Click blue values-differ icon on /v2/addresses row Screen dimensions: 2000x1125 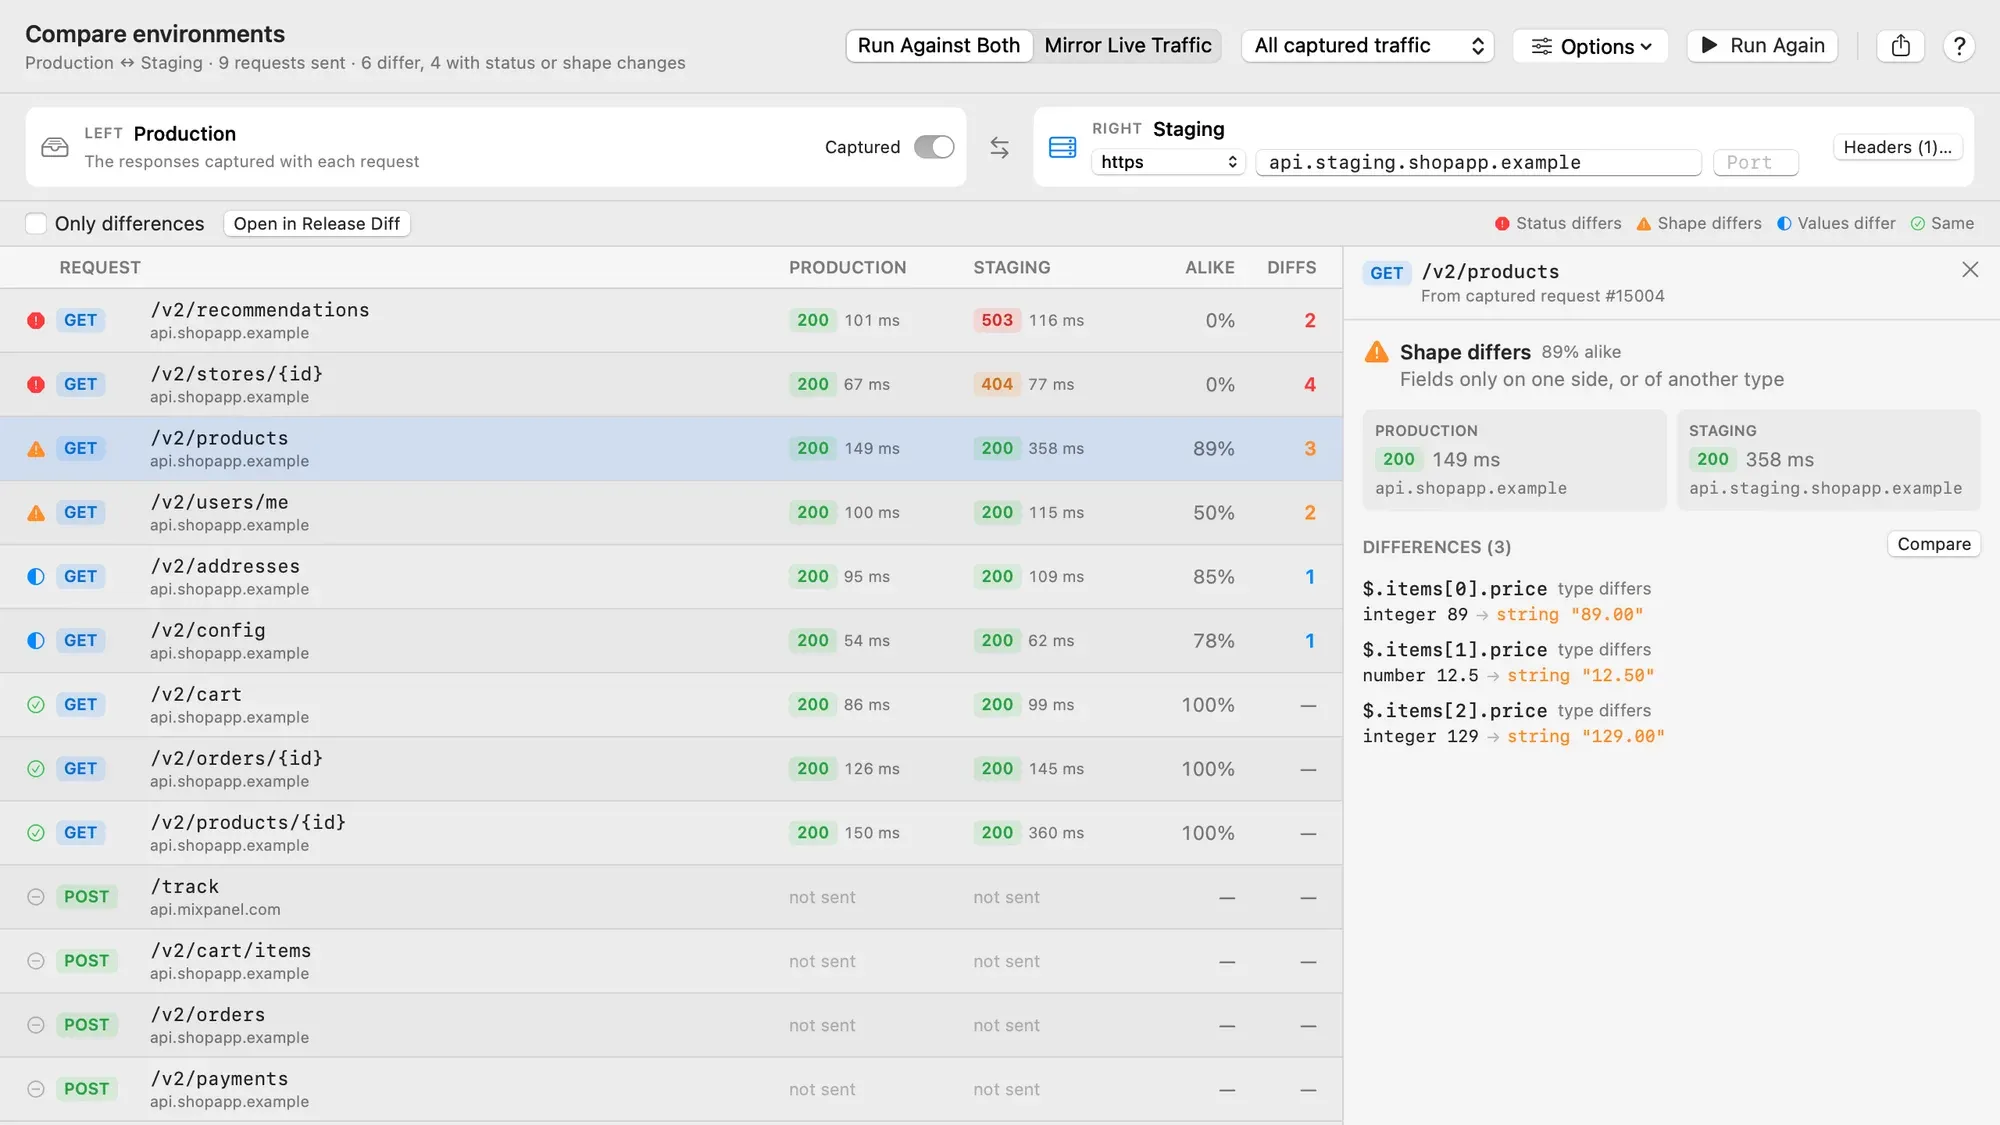pos(36,576)
